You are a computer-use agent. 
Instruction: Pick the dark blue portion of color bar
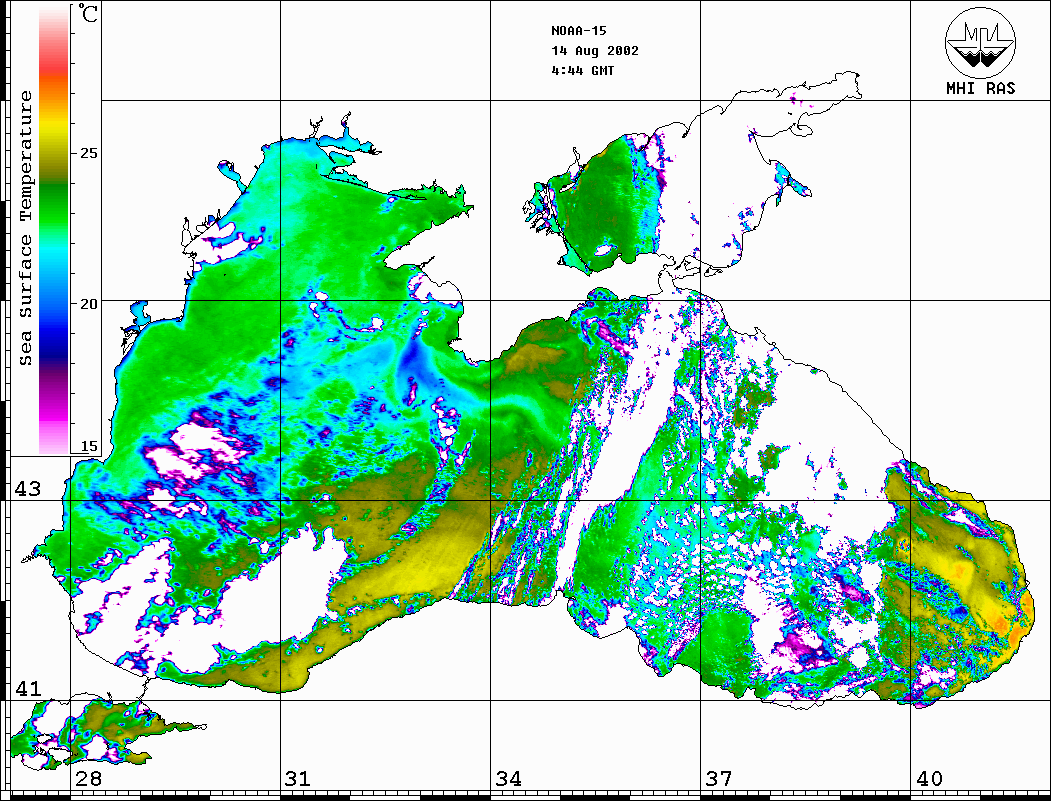[54, 345]
